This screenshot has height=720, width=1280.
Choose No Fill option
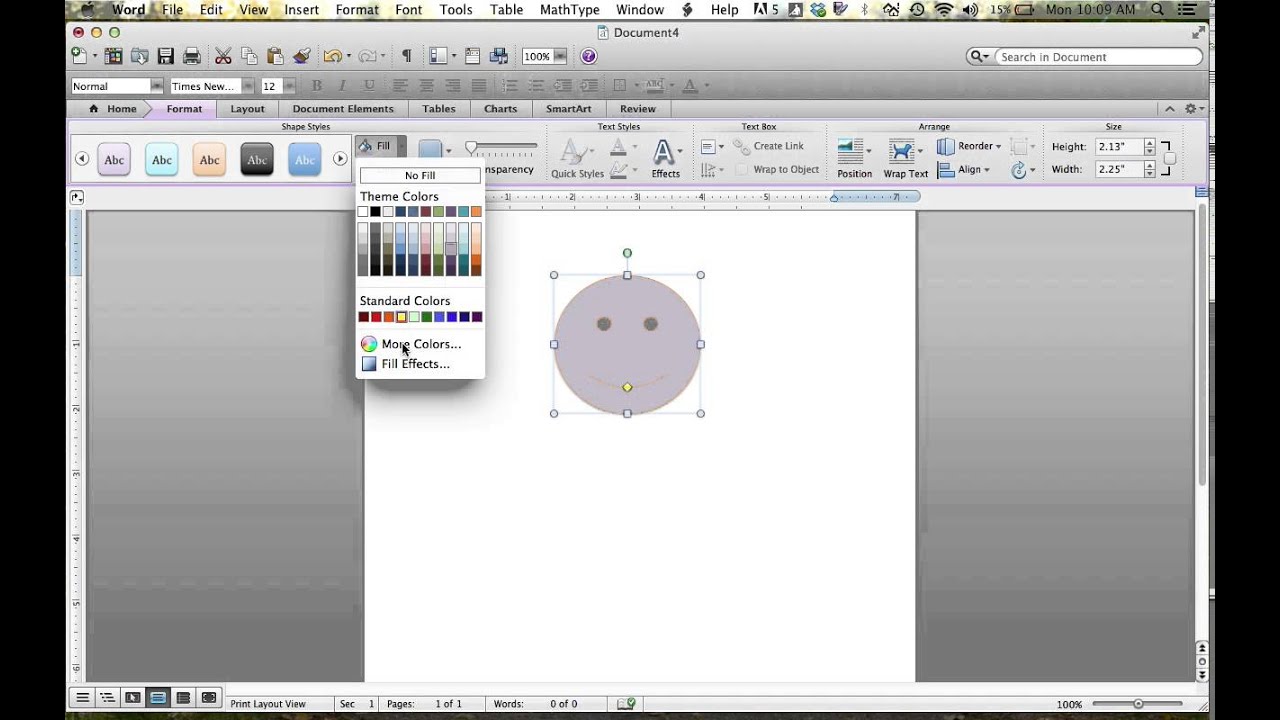(x=420, y=175)
